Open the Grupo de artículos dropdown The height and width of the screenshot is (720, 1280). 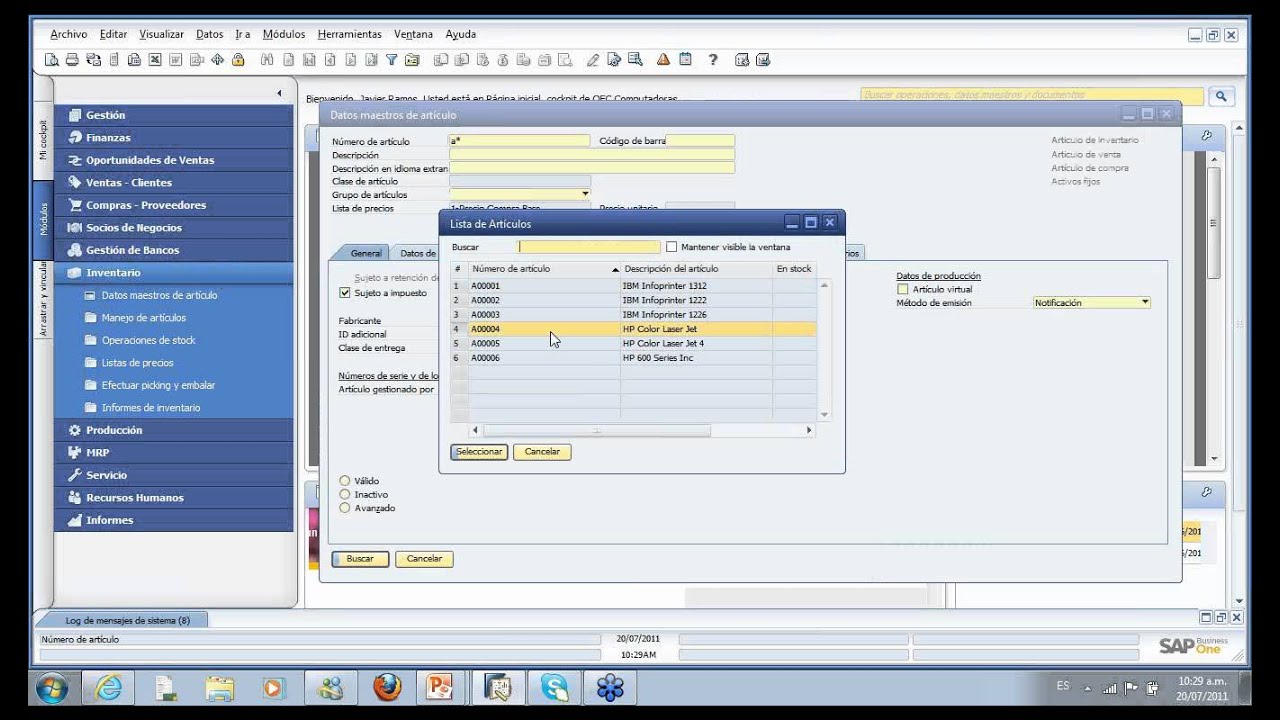(585, 194)
